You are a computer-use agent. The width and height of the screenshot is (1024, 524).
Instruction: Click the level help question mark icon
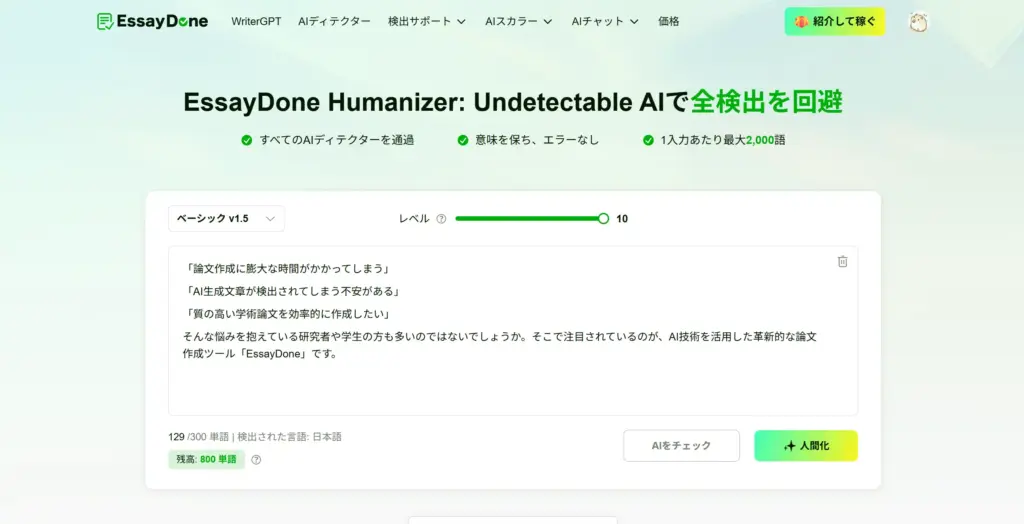point(441,219)
